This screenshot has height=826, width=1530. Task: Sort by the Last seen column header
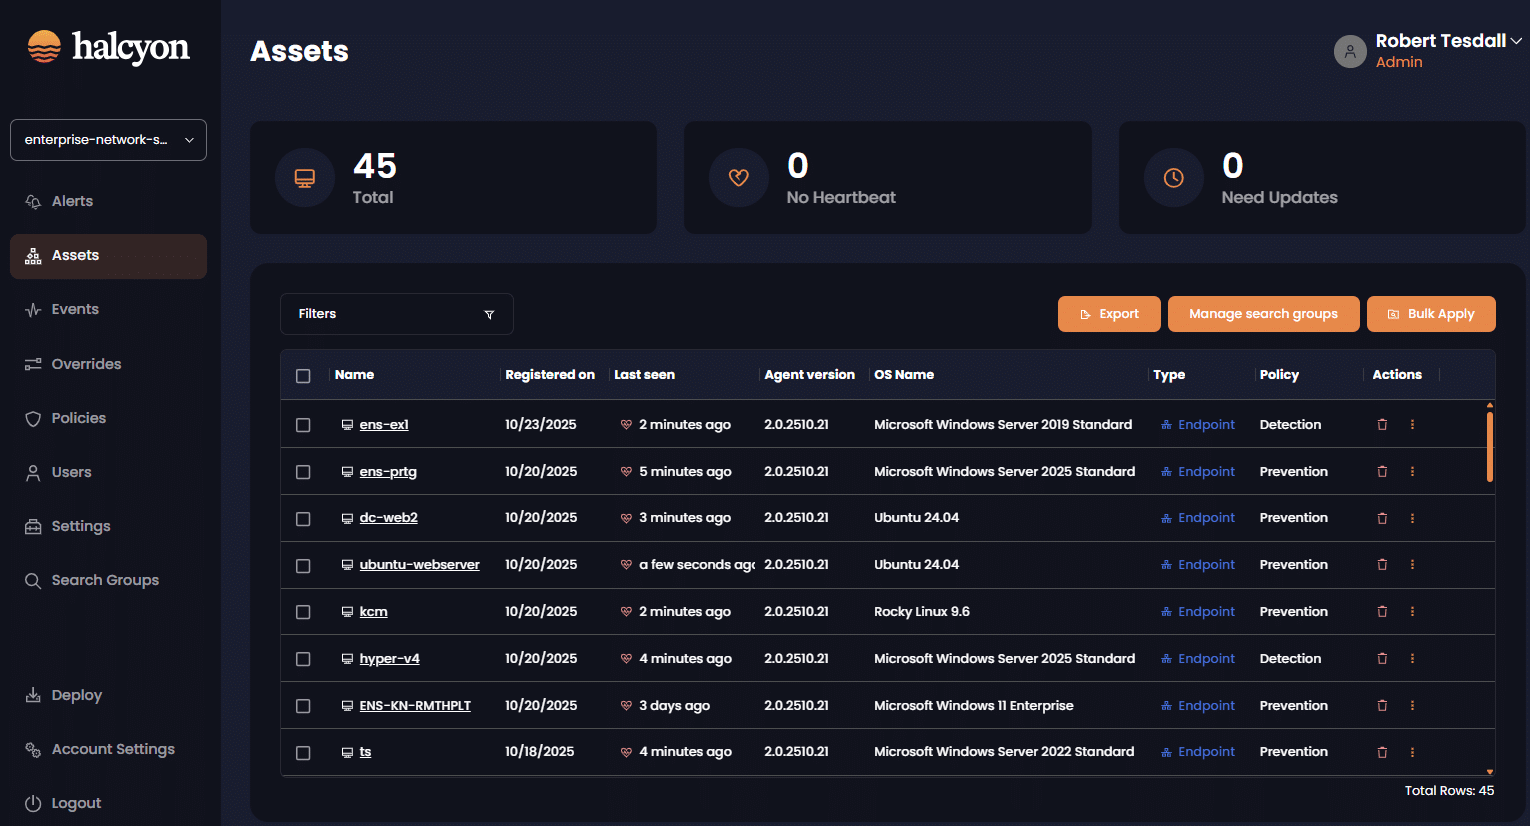(x=644, y=375)
